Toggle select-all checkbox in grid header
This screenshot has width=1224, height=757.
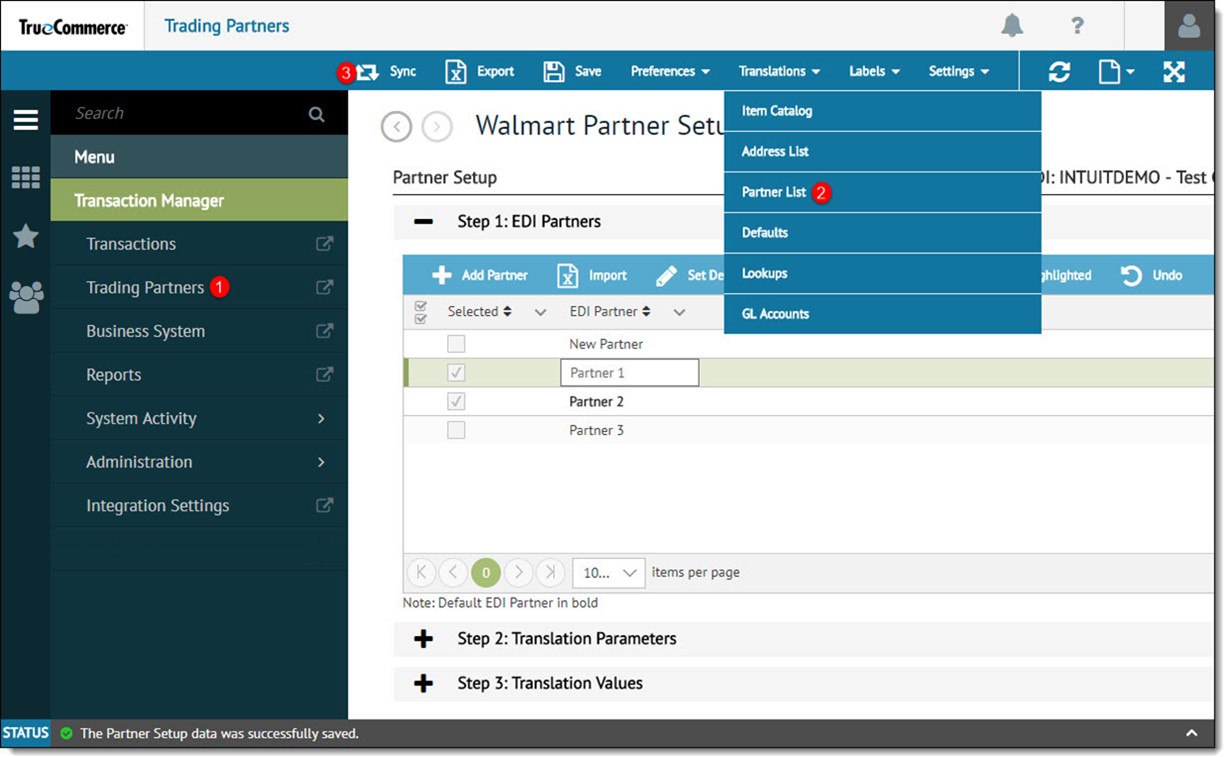[x=420, y=312]
